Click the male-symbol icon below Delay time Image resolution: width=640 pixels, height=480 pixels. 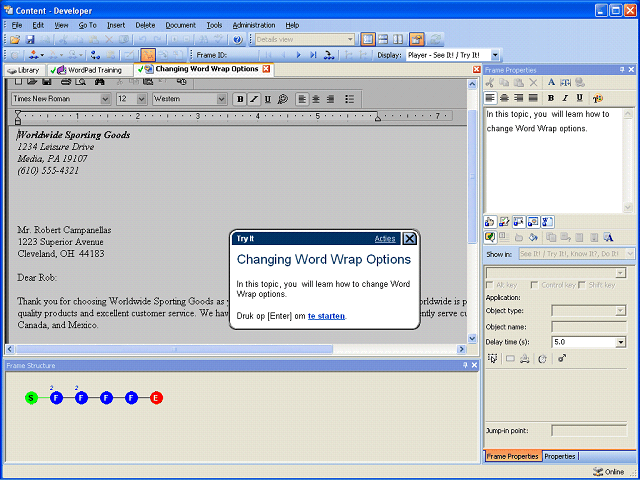(x=562, y=358)
